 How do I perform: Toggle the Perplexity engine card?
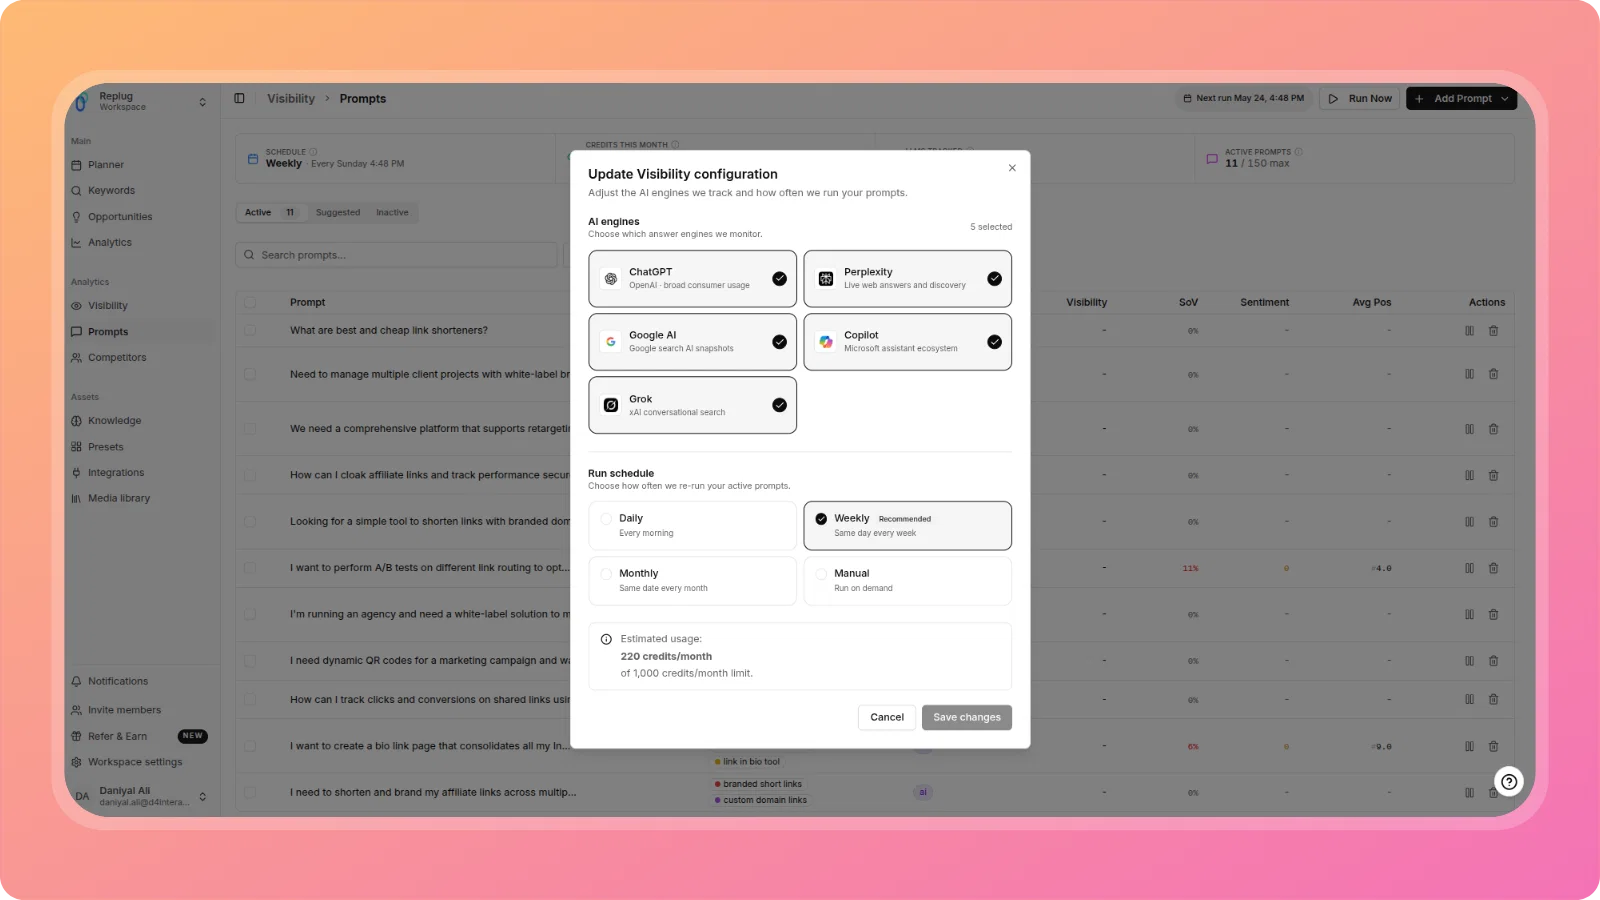click(x=907, y=278)
